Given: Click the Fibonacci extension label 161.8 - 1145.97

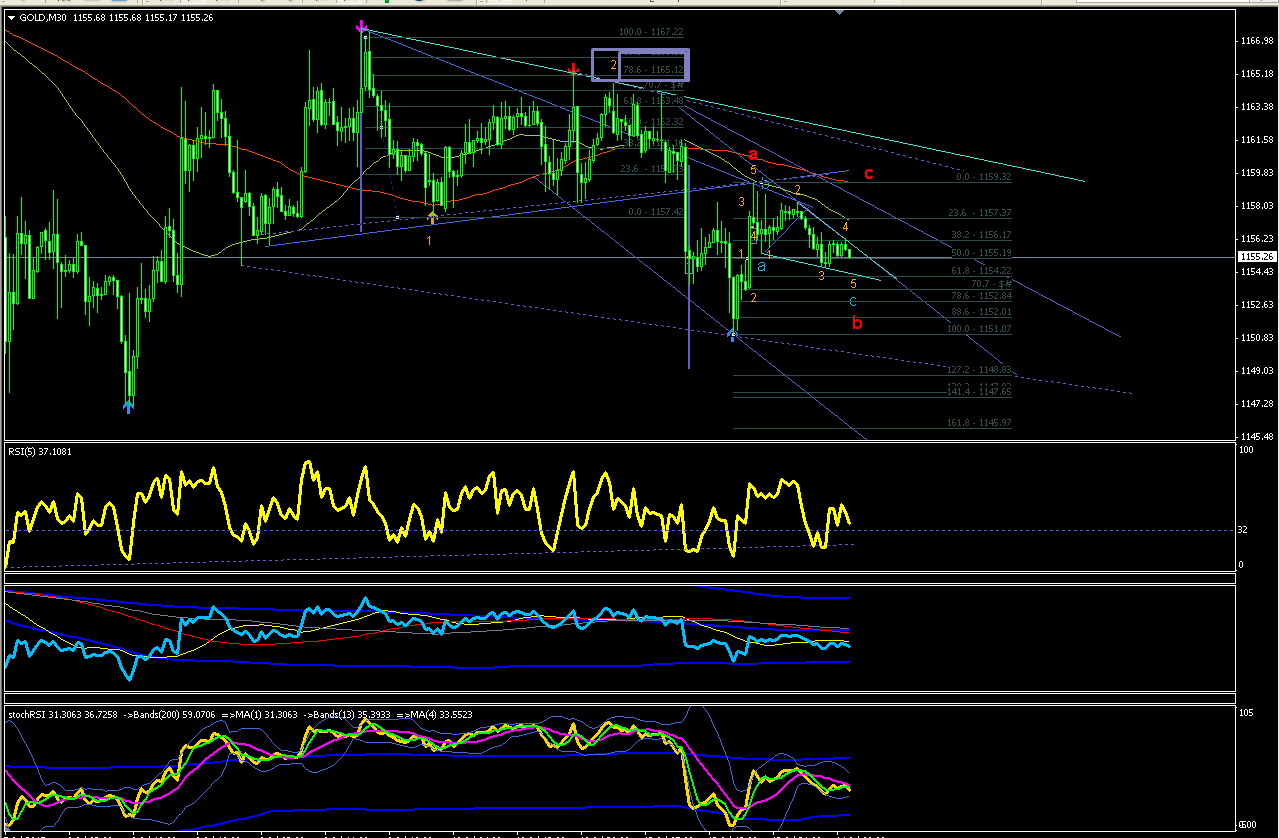Looking at the screenshot, I should pos(979,423).
